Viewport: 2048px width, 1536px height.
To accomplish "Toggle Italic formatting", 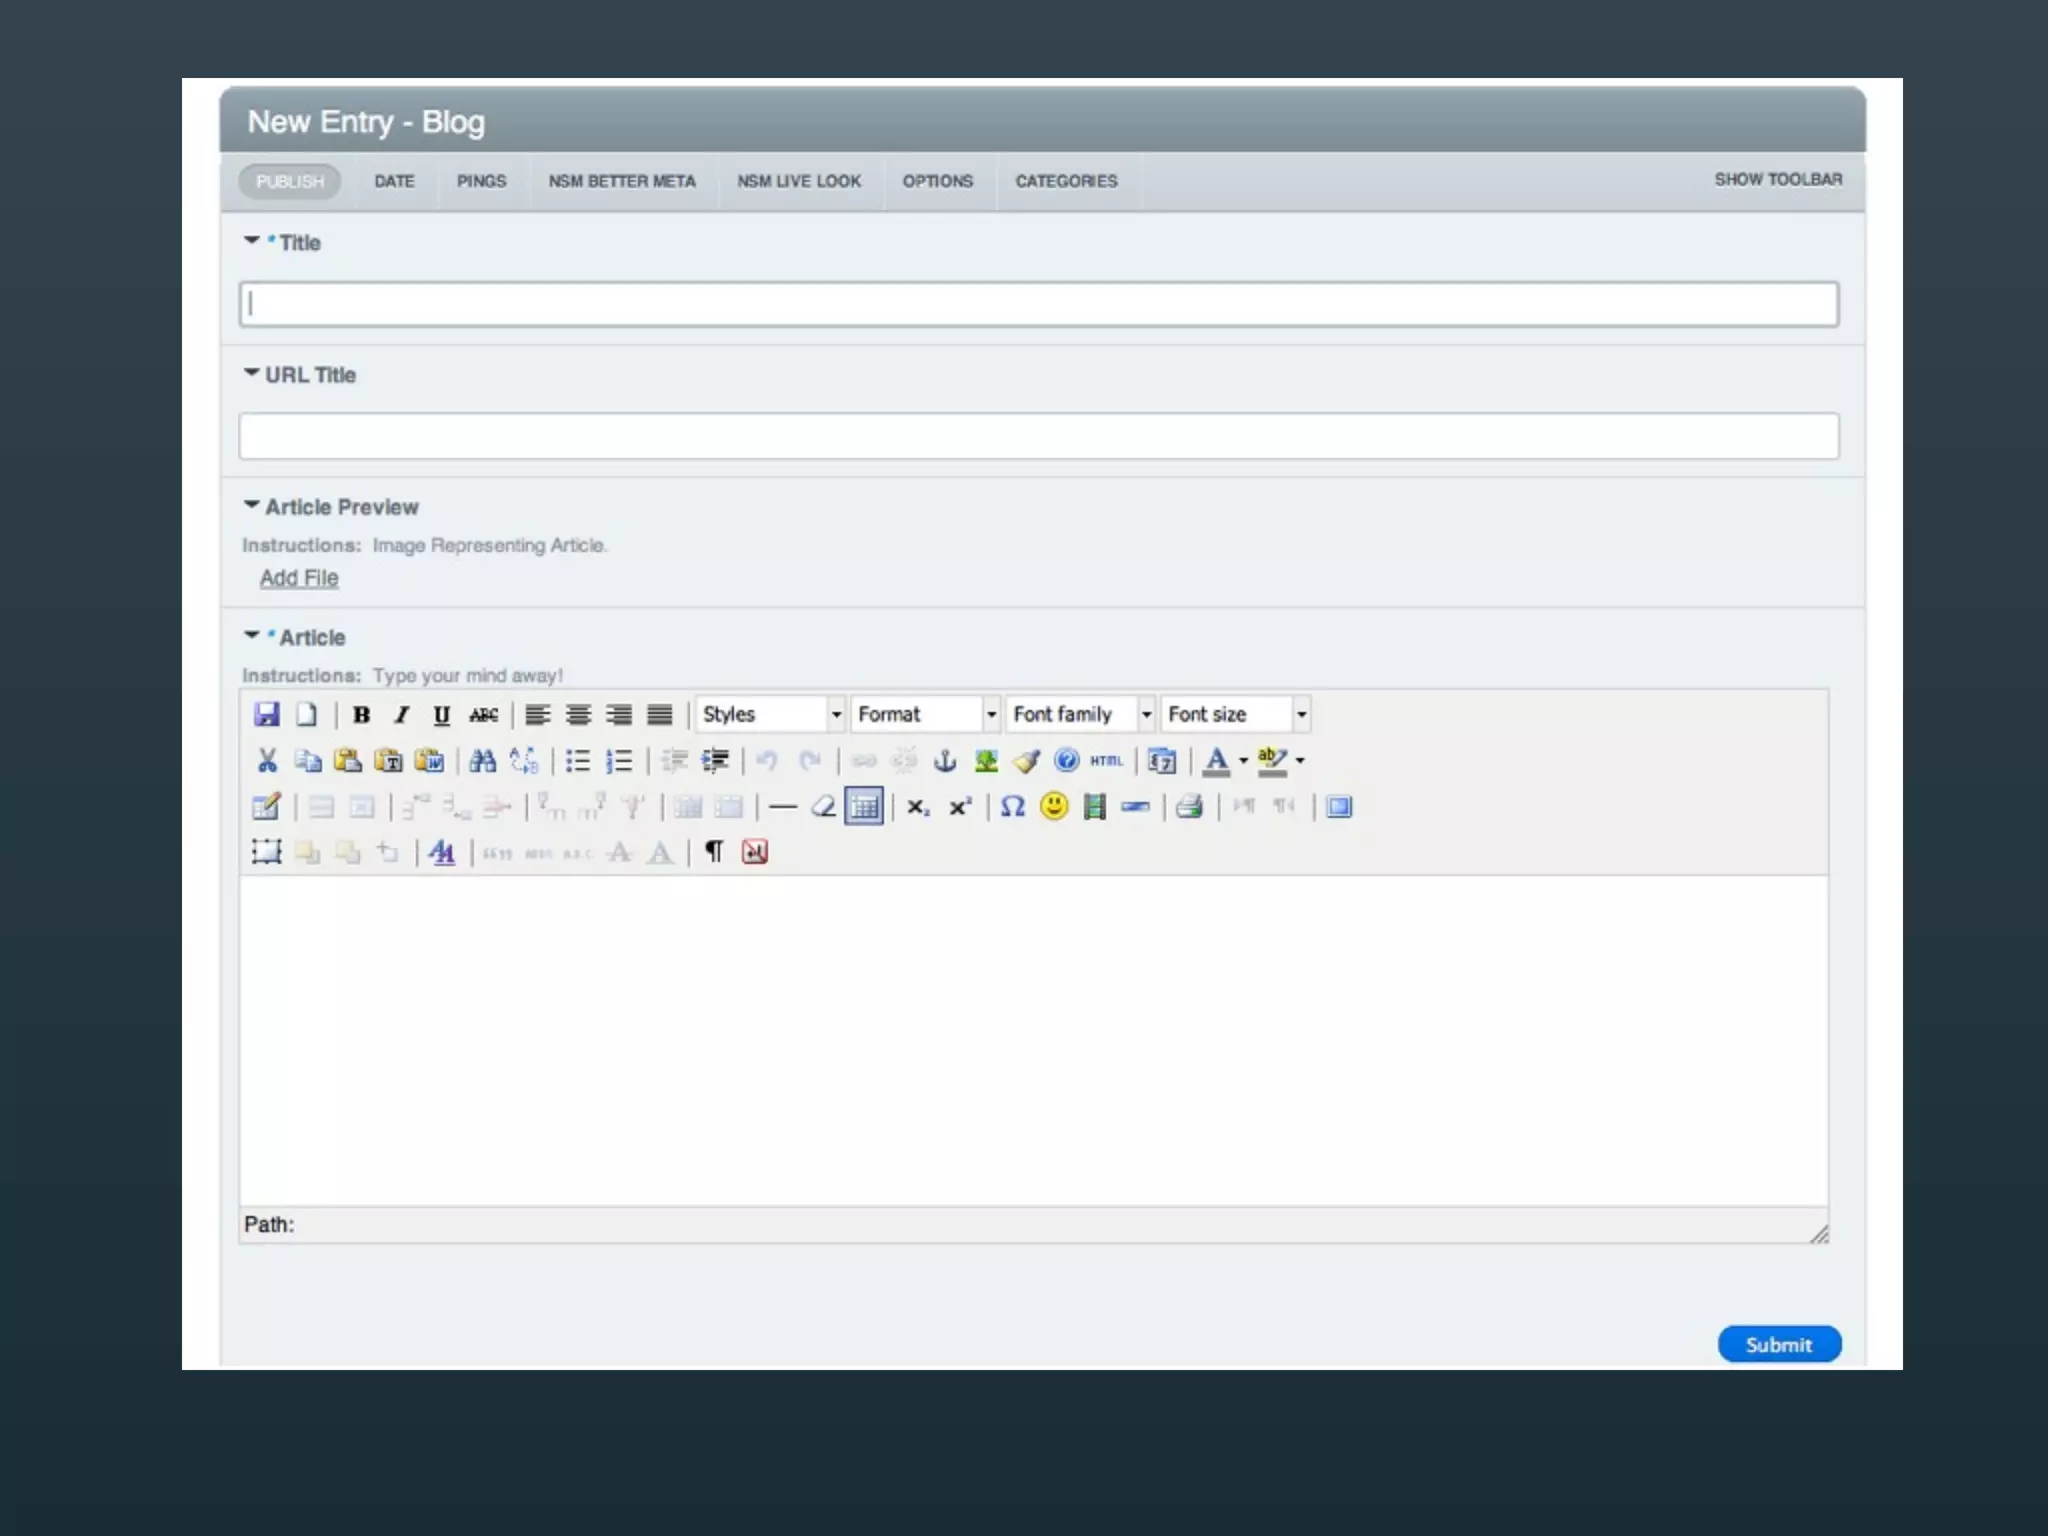I will tap(401, 714).
